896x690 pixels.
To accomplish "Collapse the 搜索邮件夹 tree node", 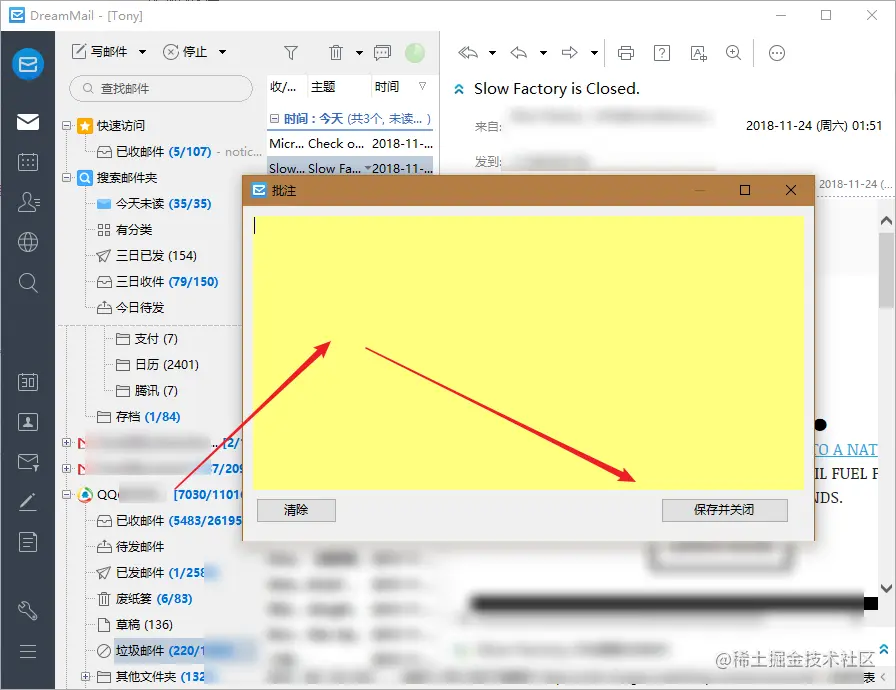I will pos(67,178).
